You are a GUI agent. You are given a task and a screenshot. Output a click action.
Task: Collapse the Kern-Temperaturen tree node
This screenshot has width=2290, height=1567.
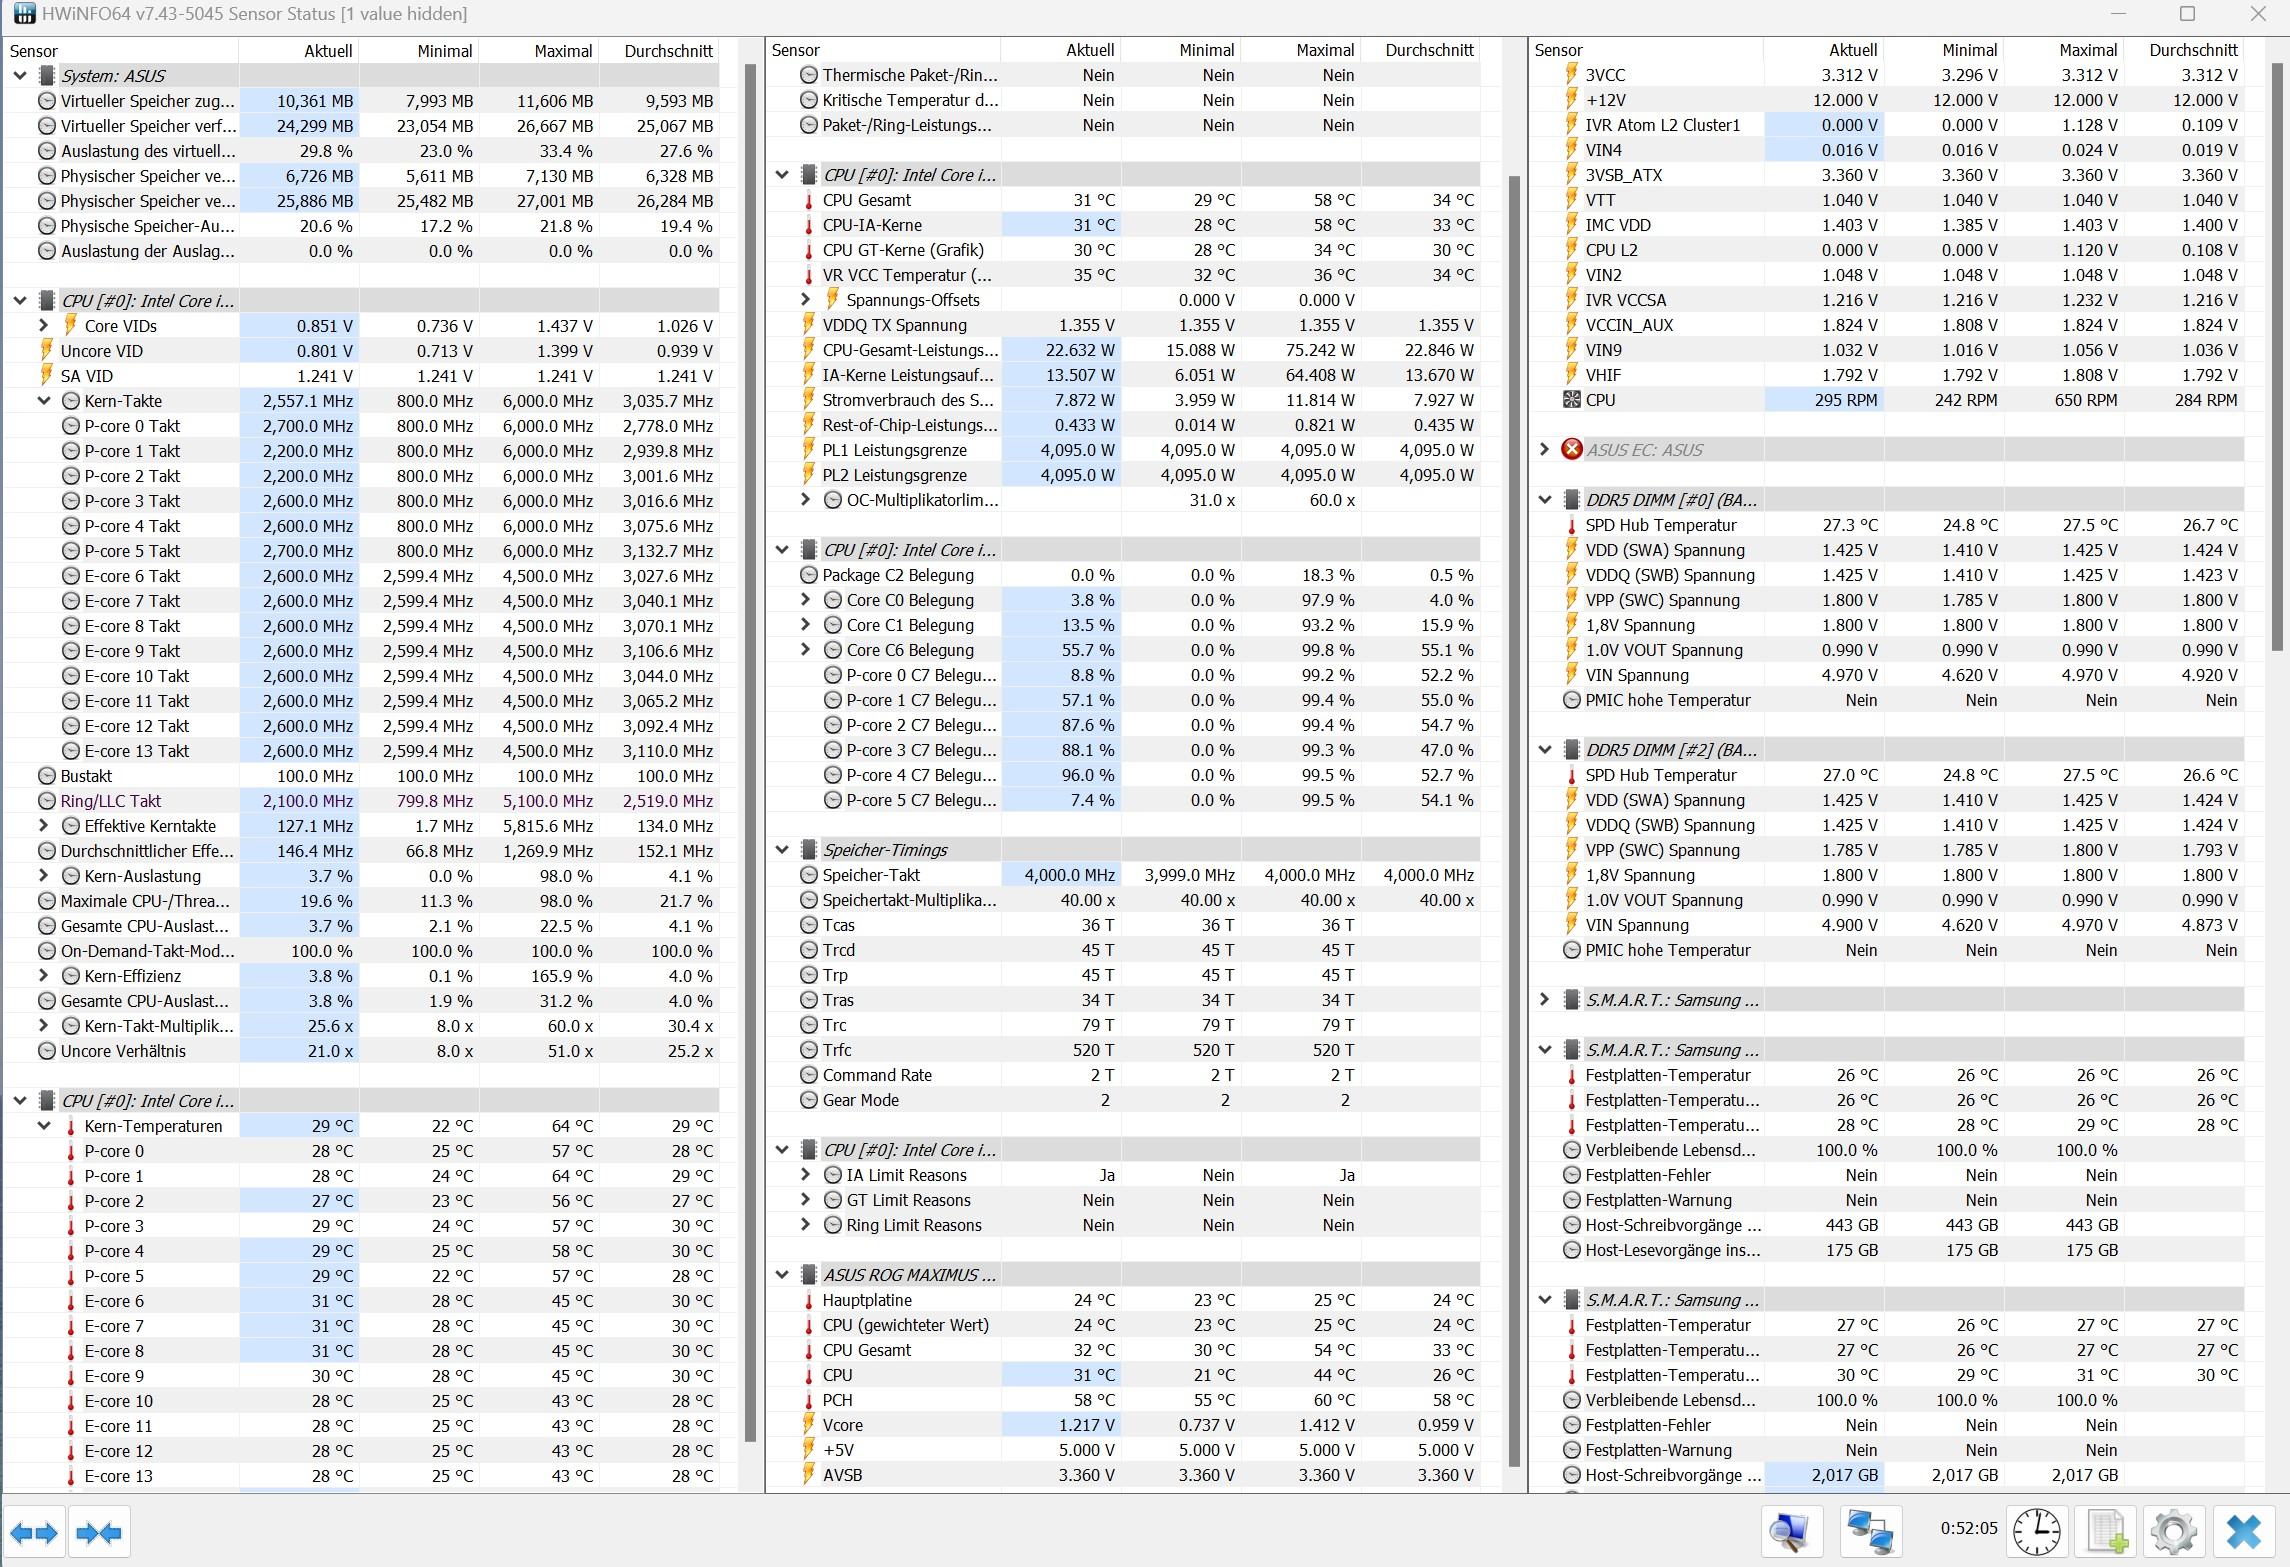click(44, 1126)
